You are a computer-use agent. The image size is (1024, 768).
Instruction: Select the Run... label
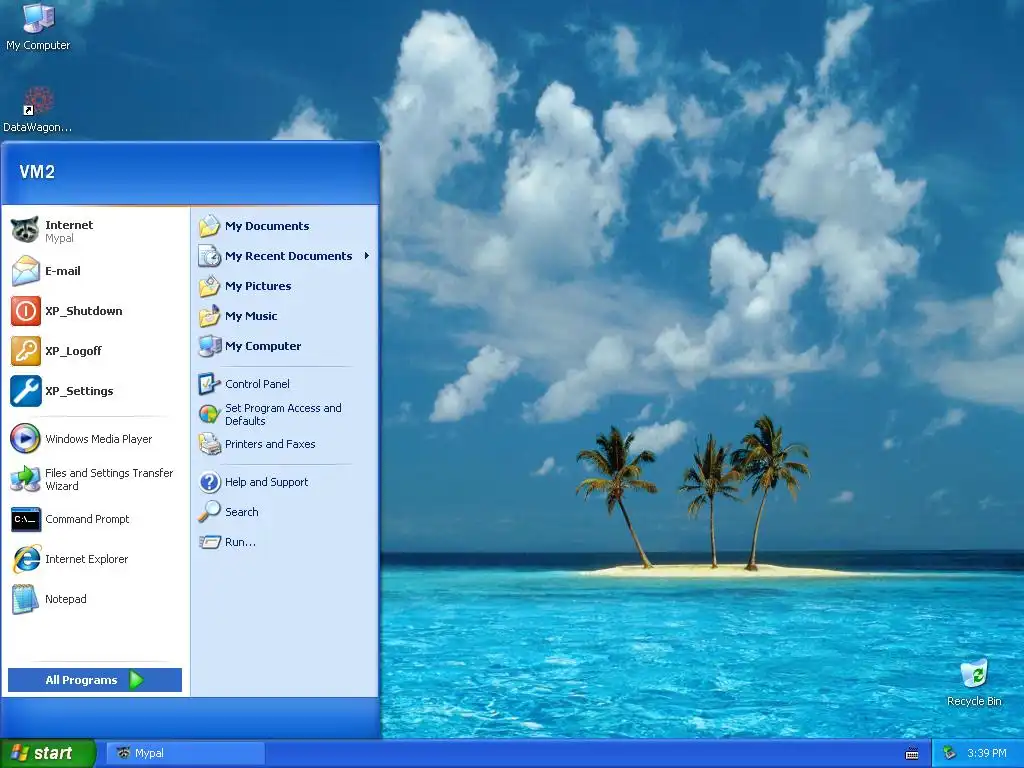tap(240, 542)
